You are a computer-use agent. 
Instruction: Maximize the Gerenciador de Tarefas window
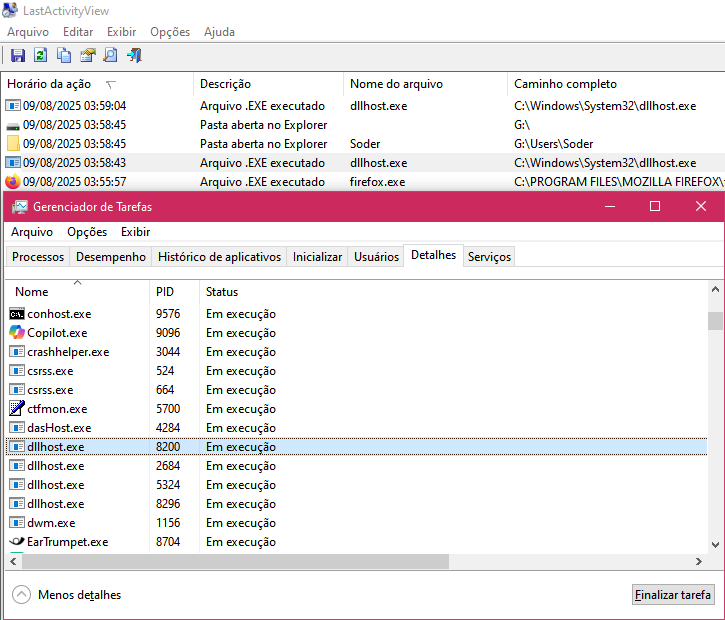pos(655,206)
